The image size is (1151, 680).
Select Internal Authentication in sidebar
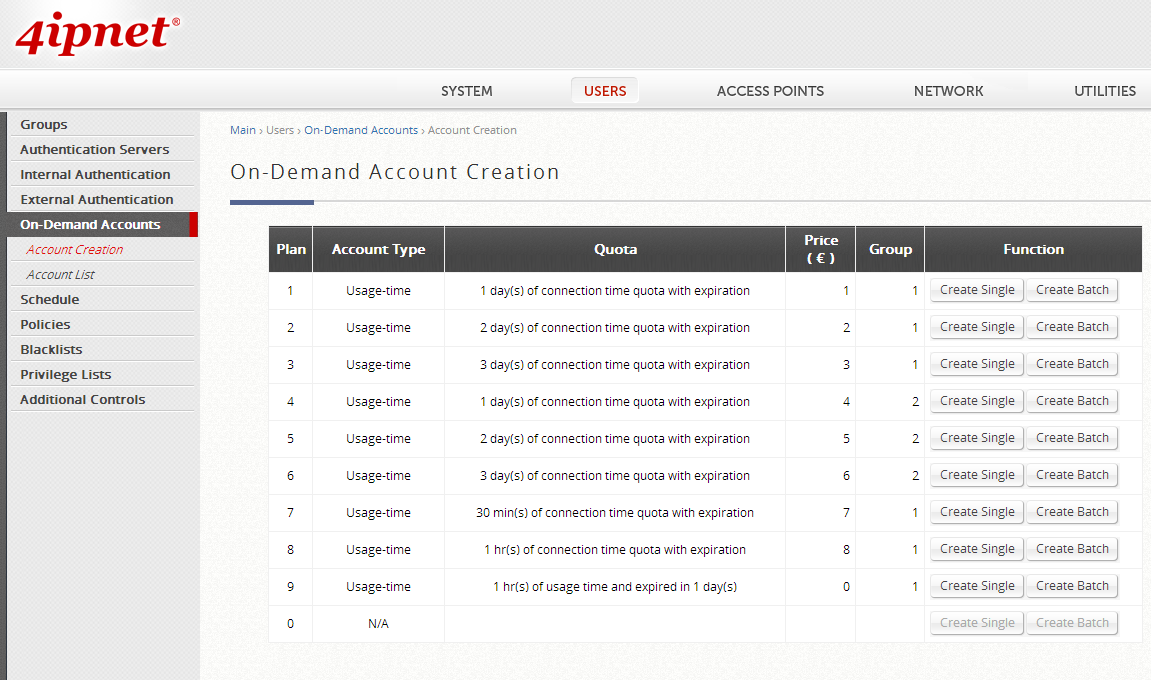95,175
